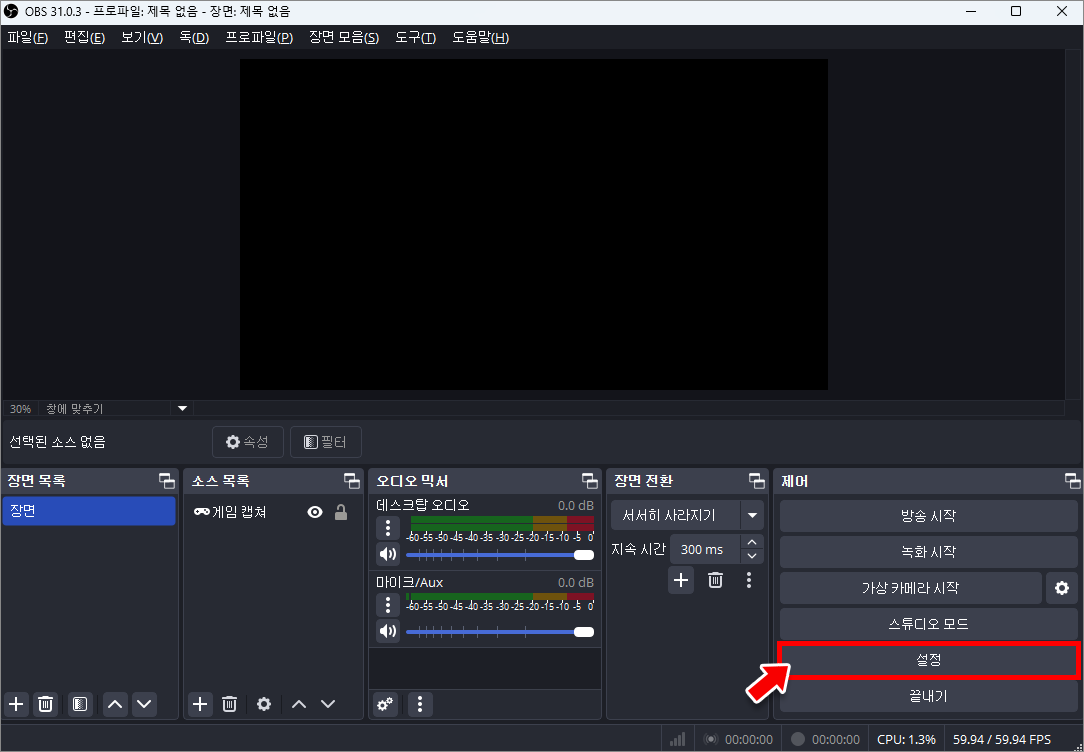Open the 도움말 menu
Screen dimensions: 1084x752
[480, 37]
